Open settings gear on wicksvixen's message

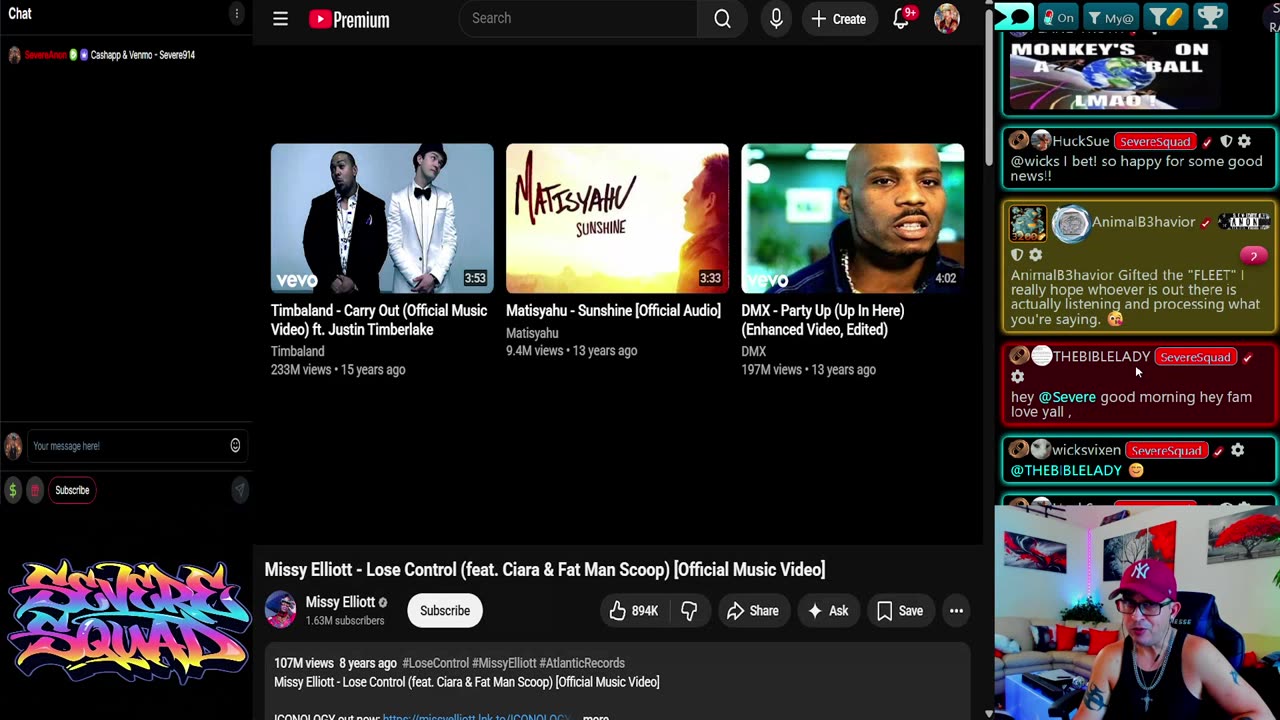(x=1237, y=450)
